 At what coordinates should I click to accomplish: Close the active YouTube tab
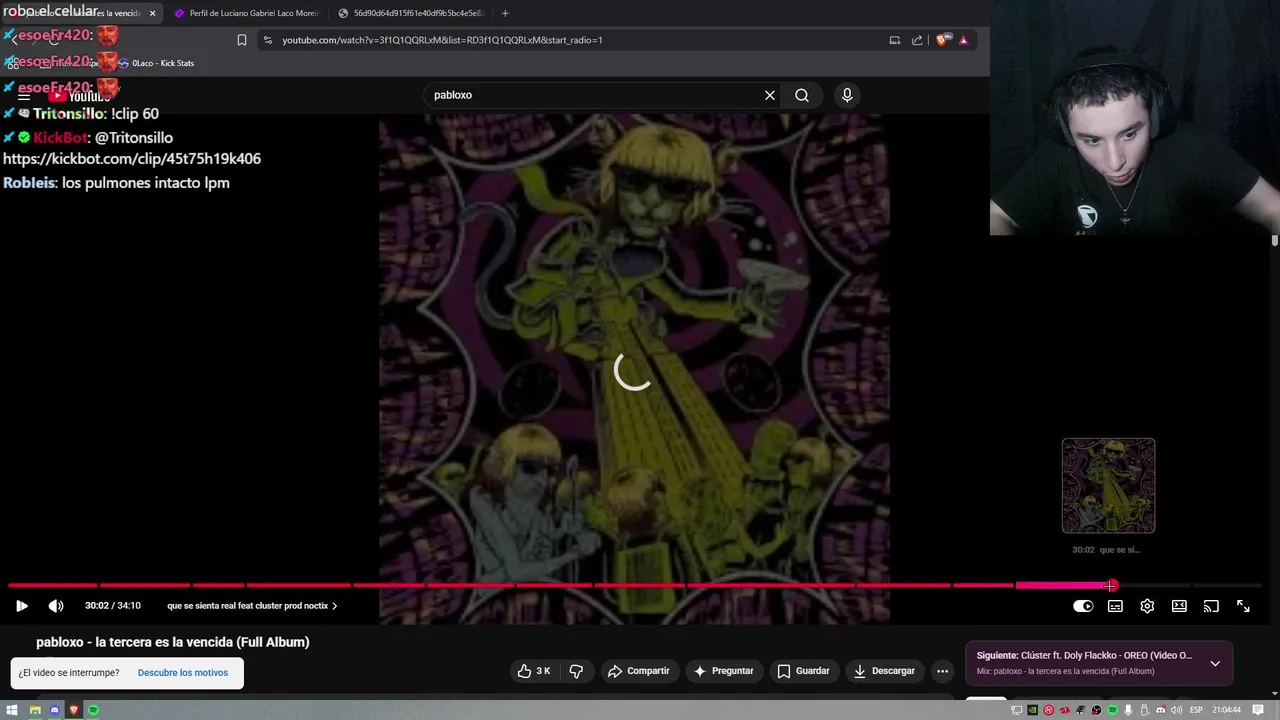point(152,13)
